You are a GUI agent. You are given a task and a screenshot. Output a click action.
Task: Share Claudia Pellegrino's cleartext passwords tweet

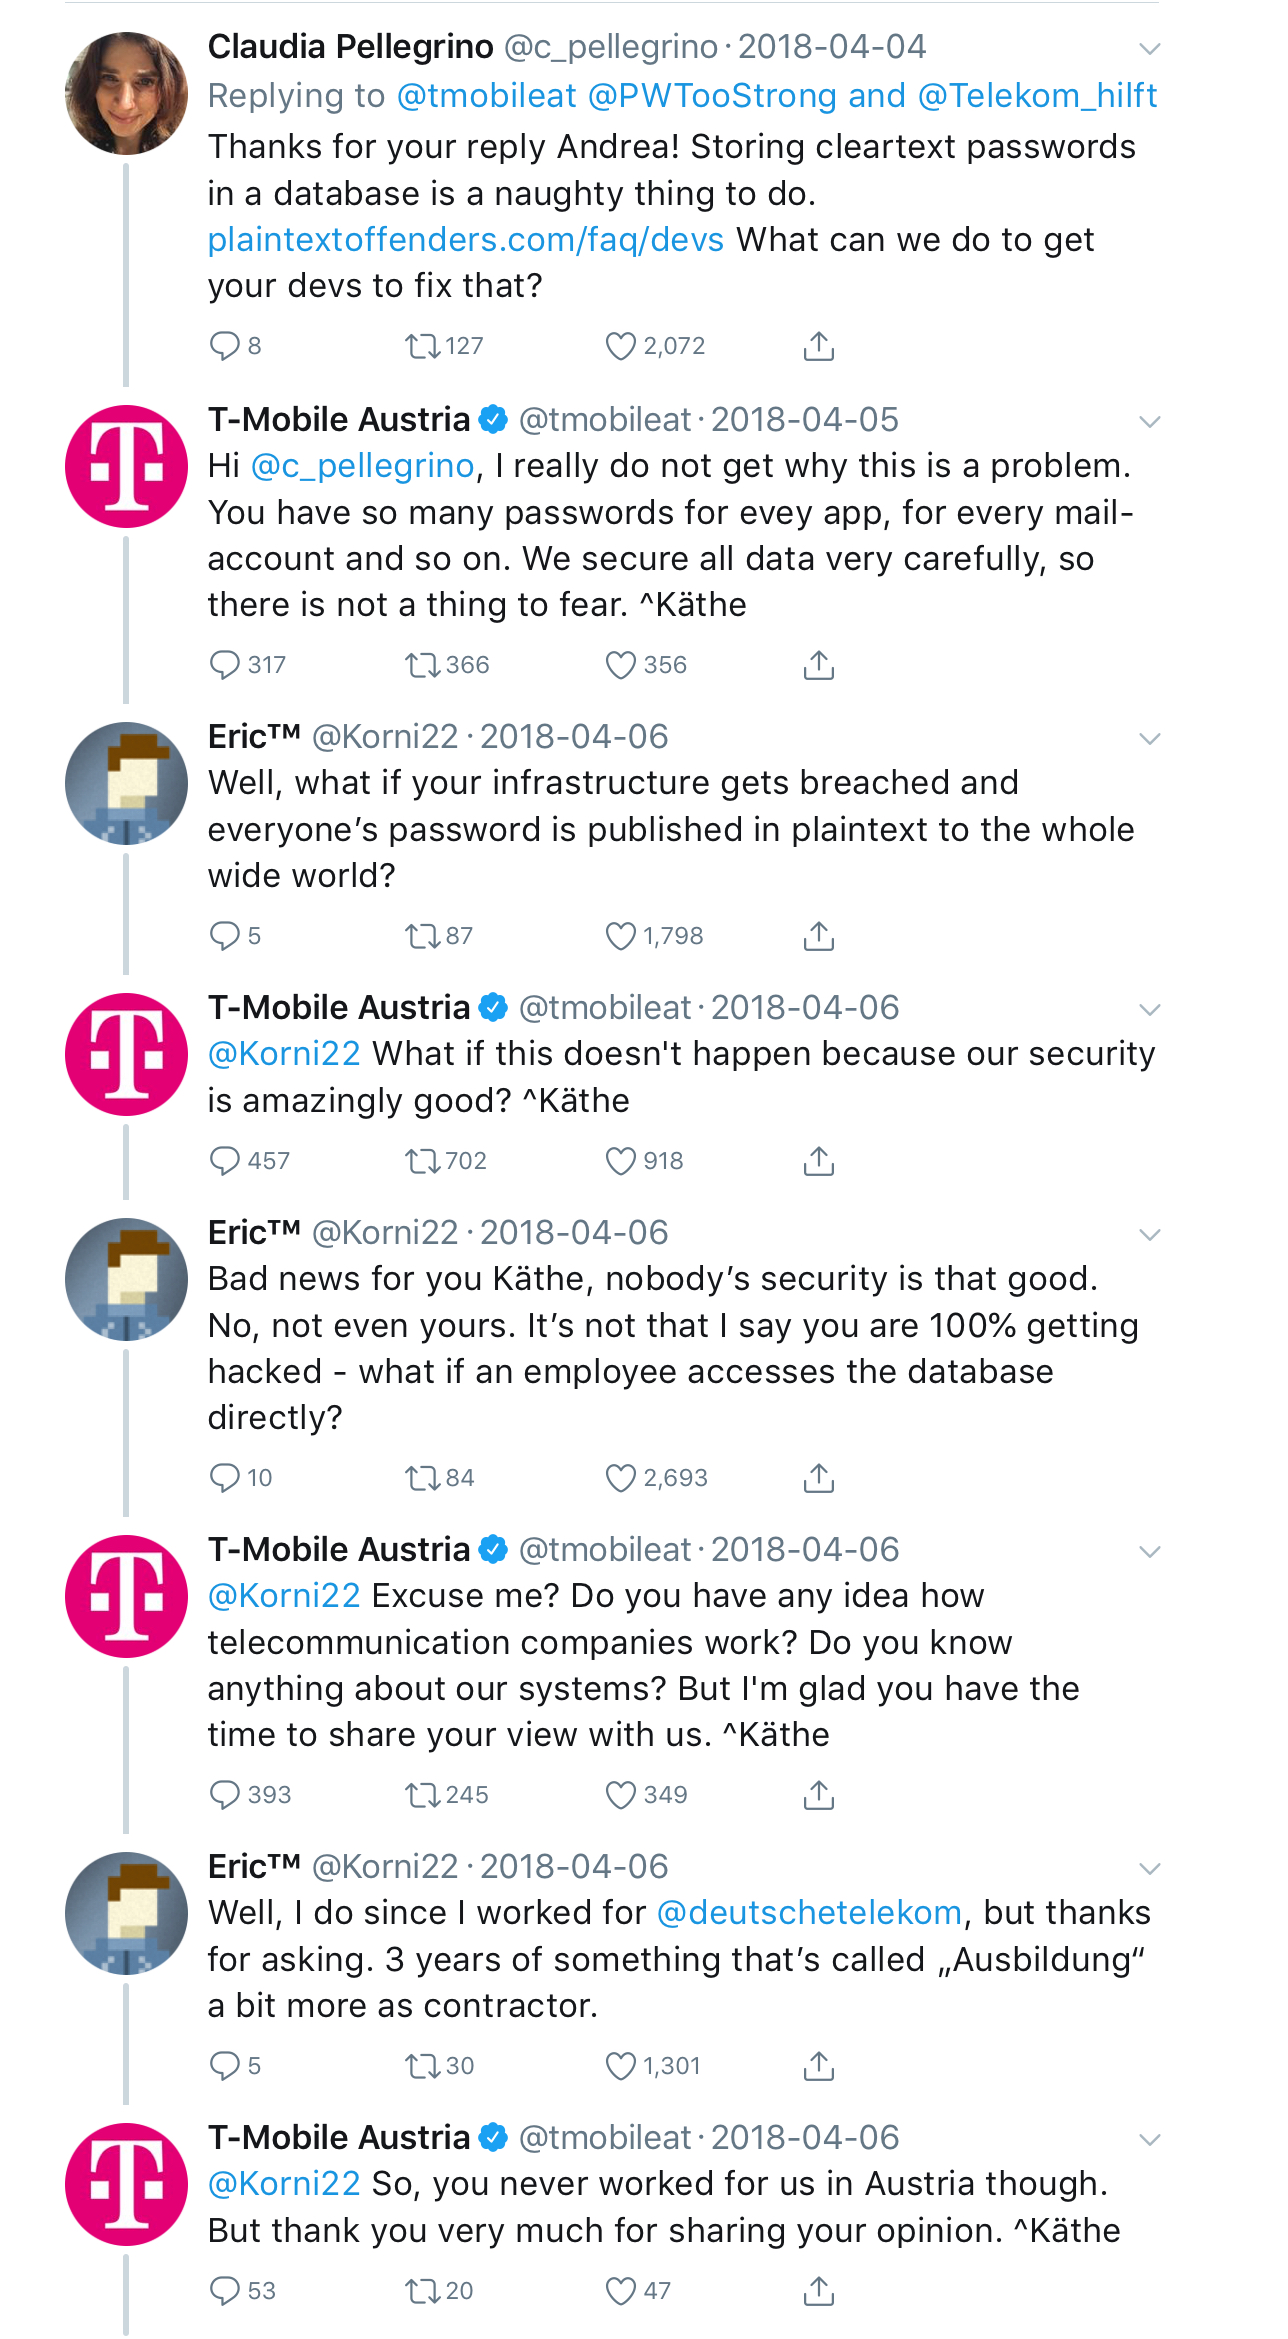(x=819, y=346)
